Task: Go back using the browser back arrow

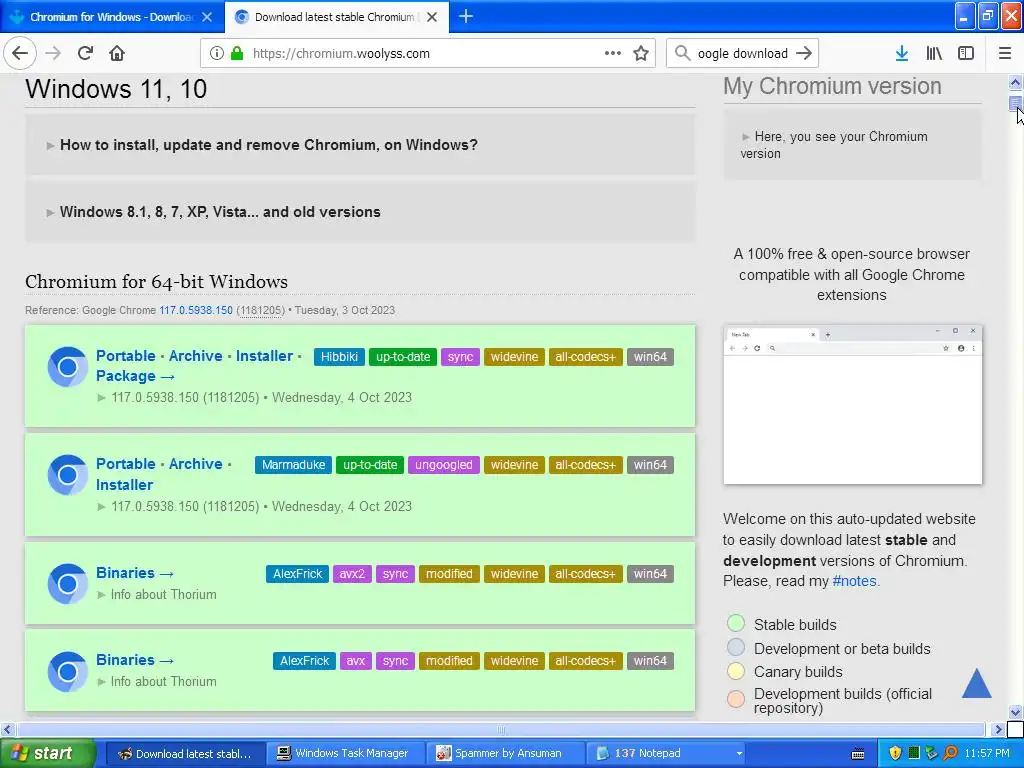Action: coord(20,53)
